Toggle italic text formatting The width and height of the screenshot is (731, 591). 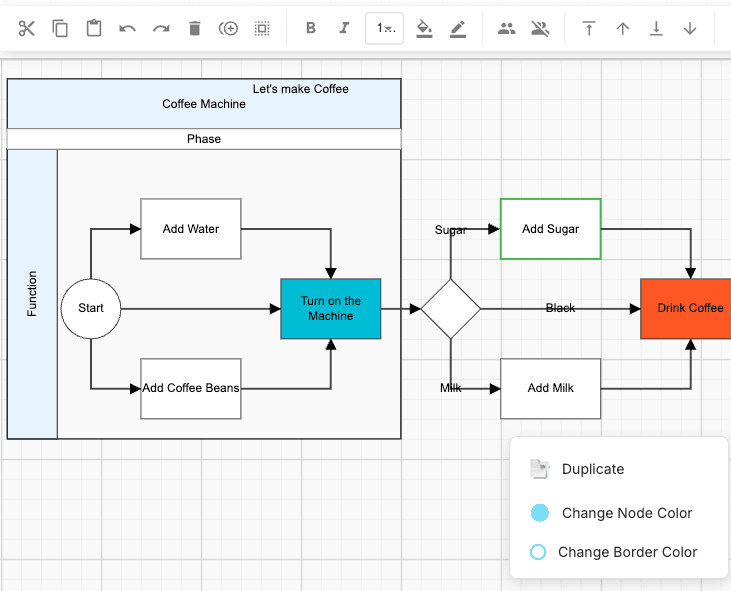(344, 28)
